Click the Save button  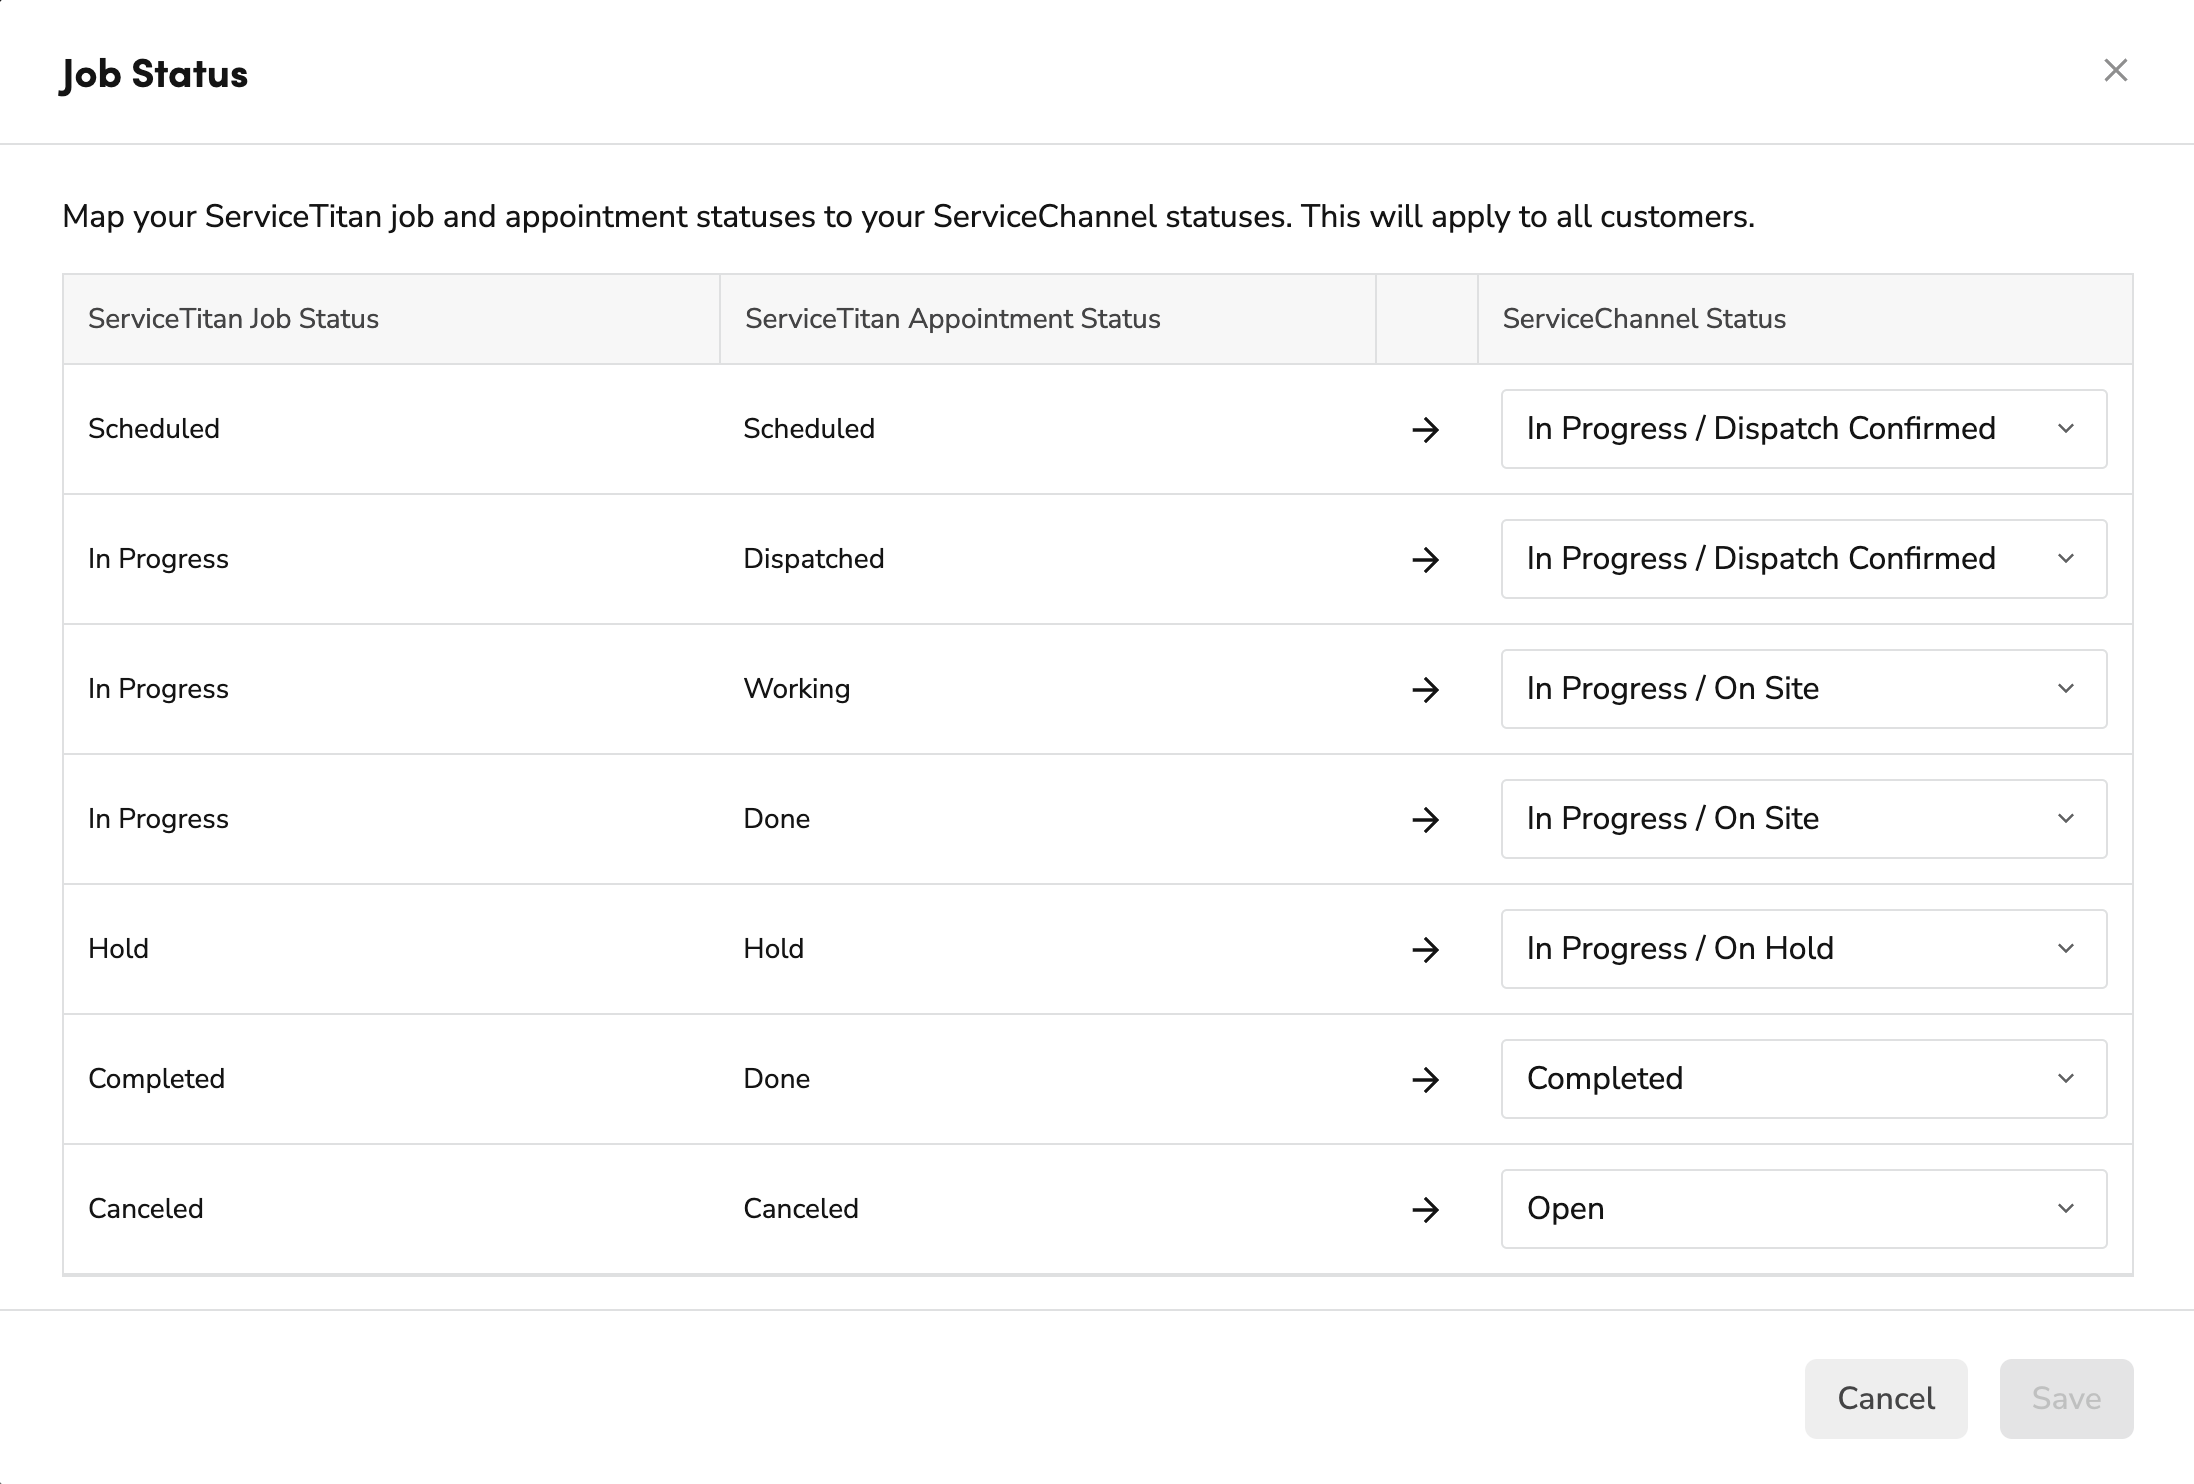2066,1398
